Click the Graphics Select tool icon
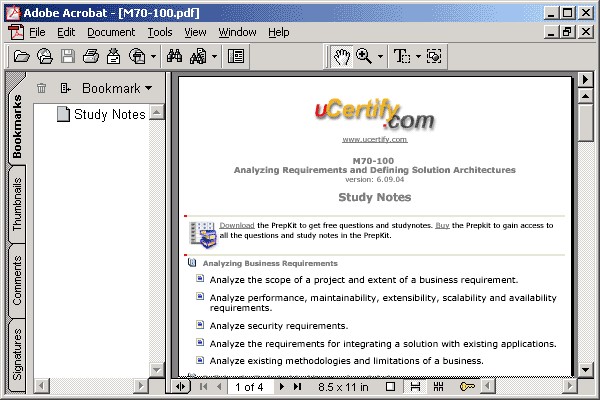This screenshot has width=600, height=400. coord(434,57)
